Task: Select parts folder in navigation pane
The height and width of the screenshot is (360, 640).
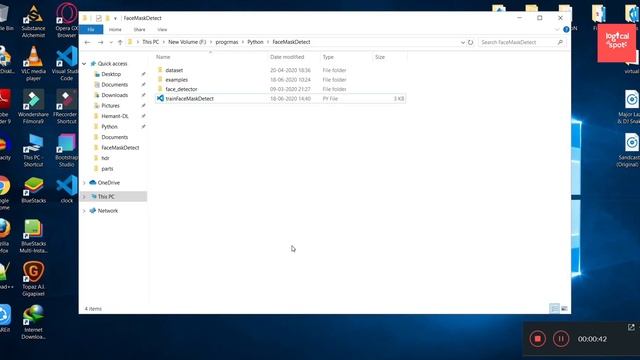Action: pos(107,169)
